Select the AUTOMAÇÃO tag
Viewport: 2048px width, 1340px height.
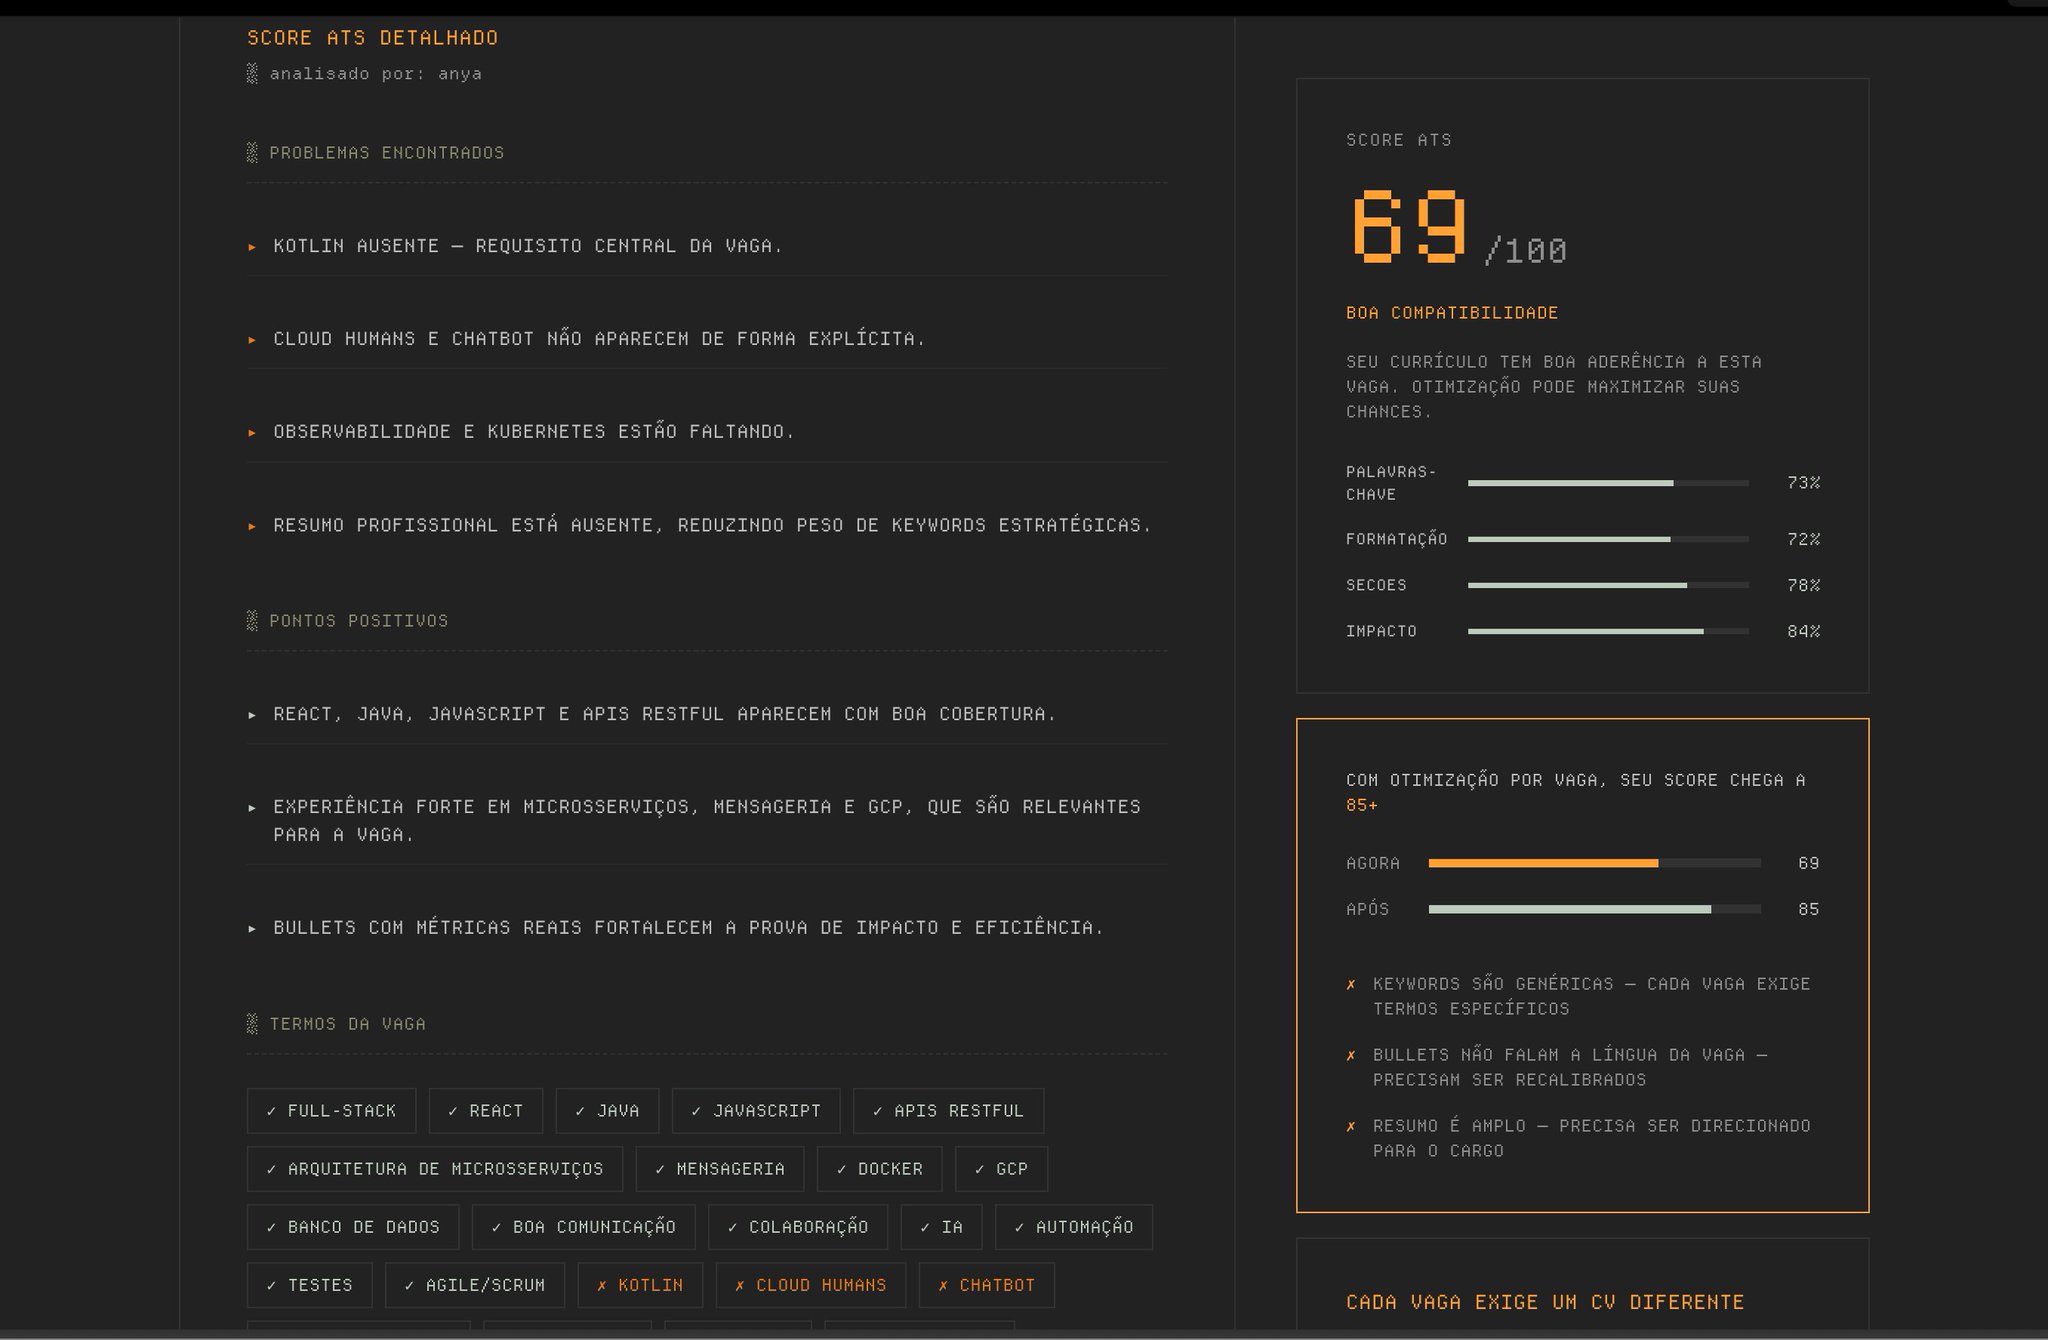(x=1074, y=1227)
